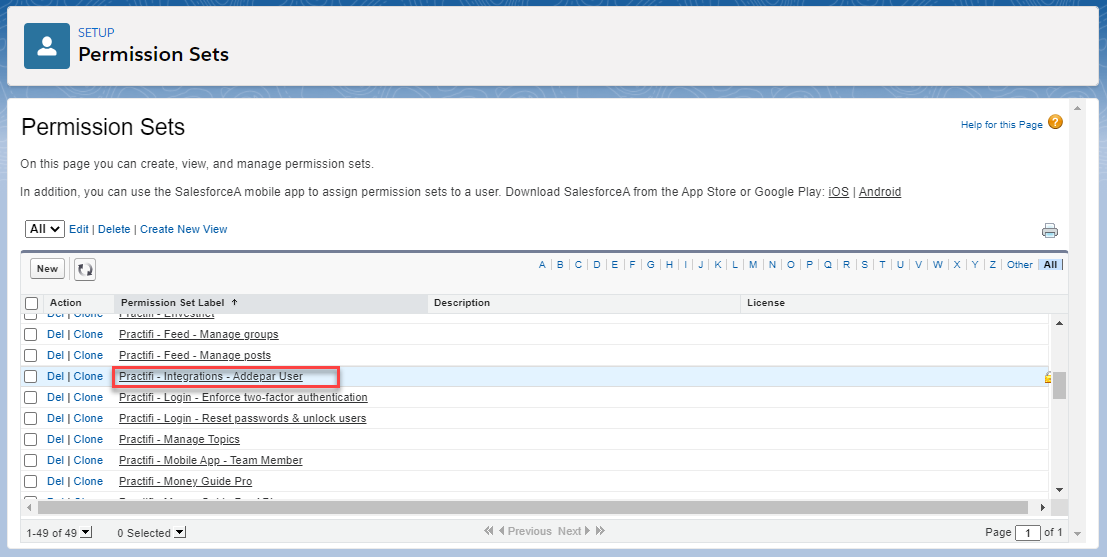The height and width of the screenshot is (557, 1107).
Task: Click Clone on Money Guide Pro row
Action: pyautogui.click(x=88, y=481)
